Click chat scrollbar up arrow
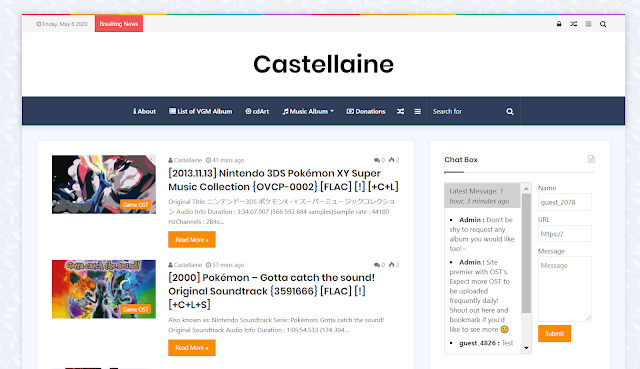The image size is (640, 369). coord(526,188)
